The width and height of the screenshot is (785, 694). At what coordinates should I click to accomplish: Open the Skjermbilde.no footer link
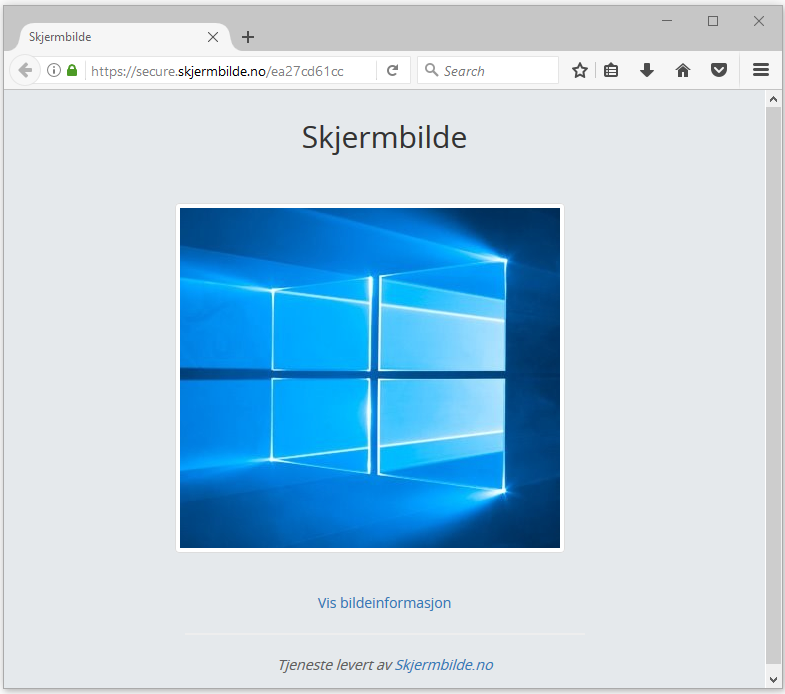(443, 665)
